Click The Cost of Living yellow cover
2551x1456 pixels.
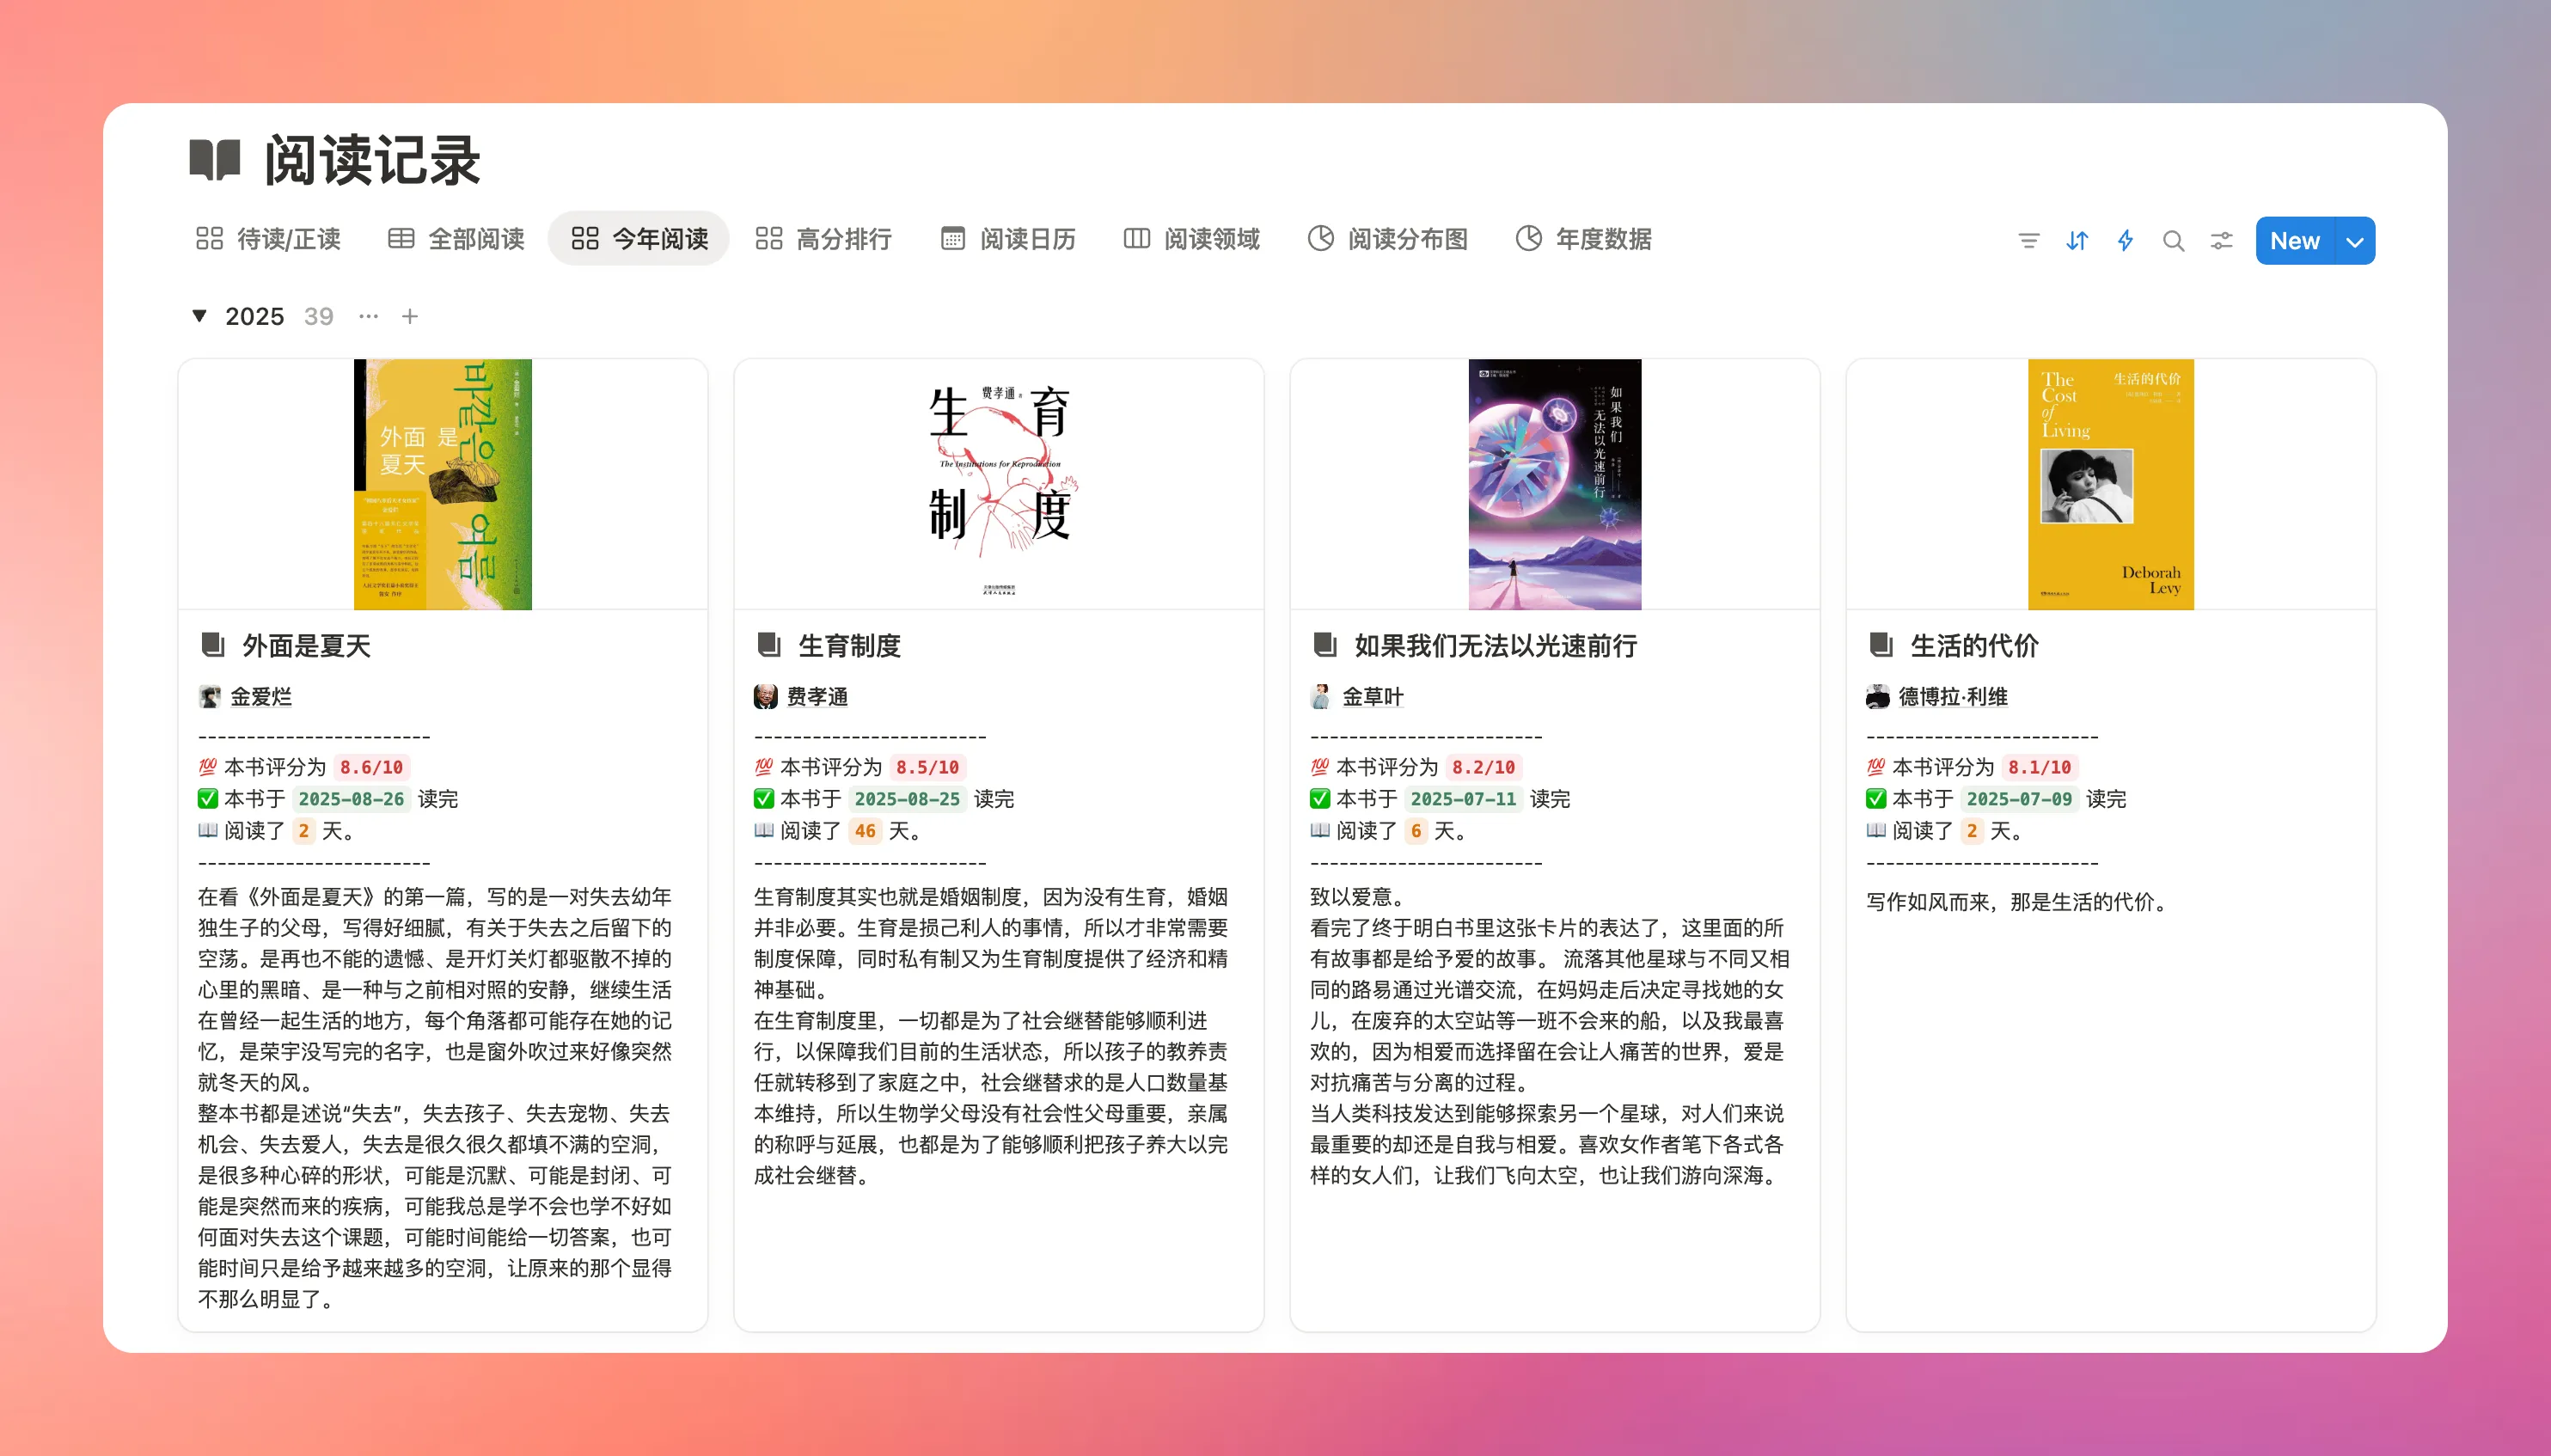coord(2110,484)
